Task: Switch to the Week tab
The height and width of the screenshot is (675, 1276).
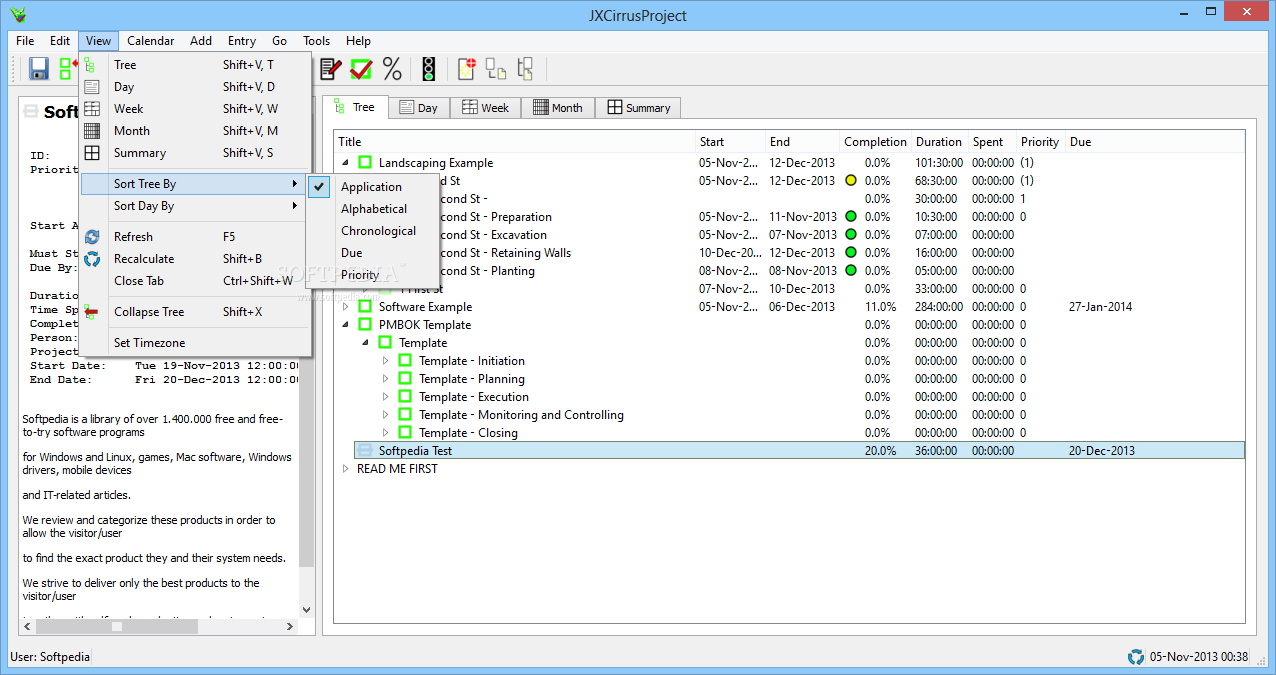Action: click(x=485, y=108)
